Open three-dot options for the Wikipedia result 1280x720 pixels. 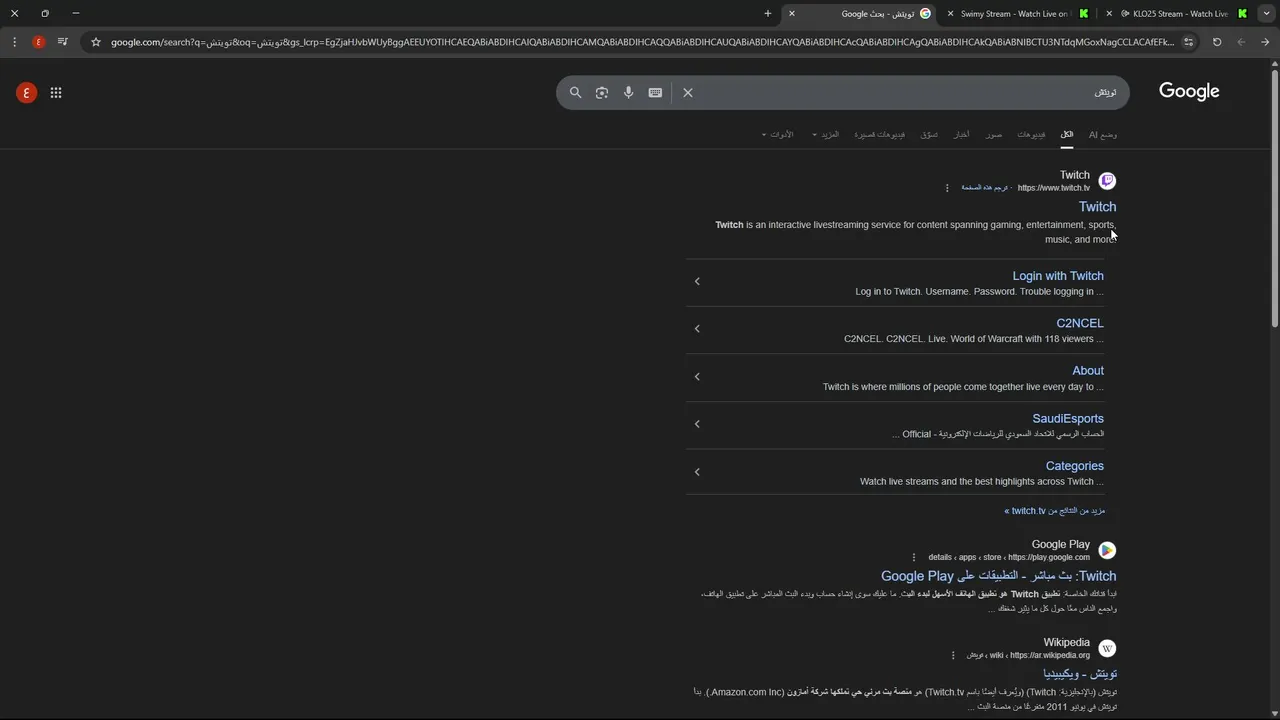pyautogui.click(x=953, y=655)
